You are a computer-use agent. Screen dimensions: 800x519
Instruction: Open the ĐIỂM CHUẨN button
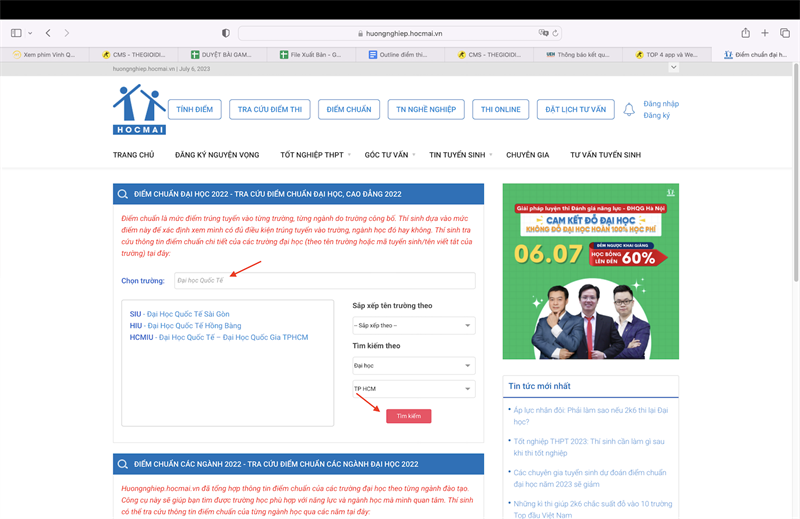(x=349, y=109)
